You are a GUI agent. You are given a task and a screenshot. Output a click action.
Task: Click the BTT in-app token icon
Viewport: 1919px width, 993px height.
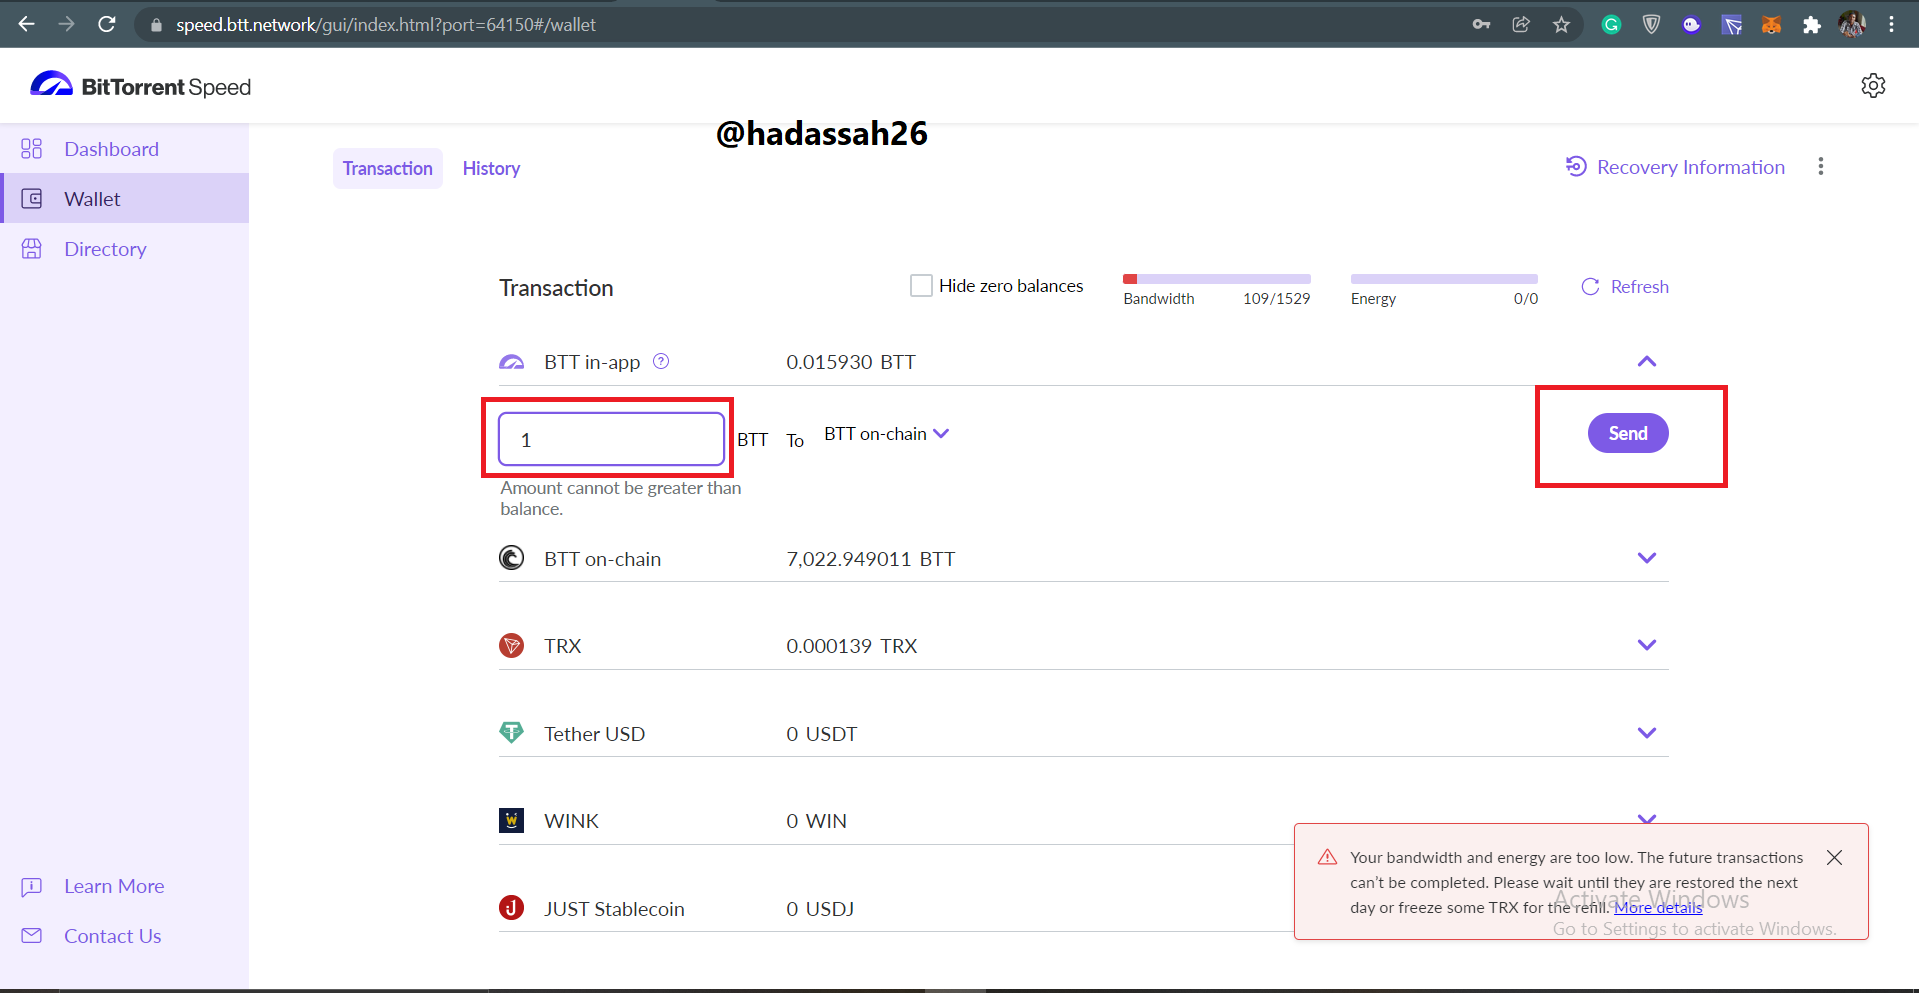point(511,362)
